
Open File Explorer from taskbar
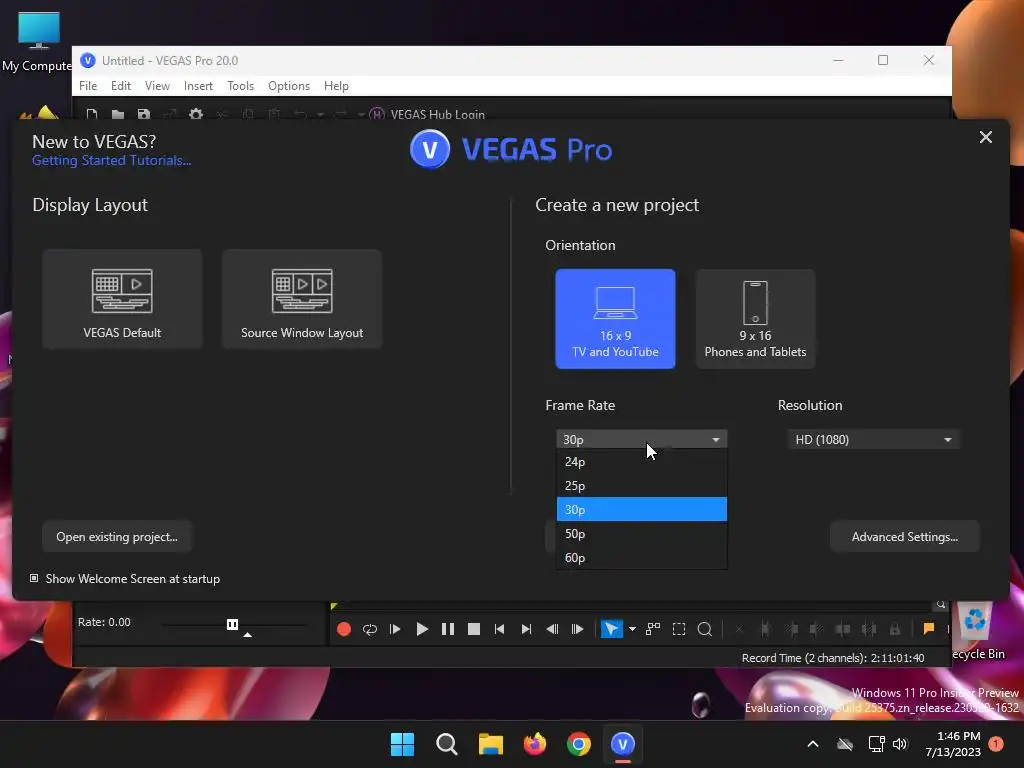490,744
